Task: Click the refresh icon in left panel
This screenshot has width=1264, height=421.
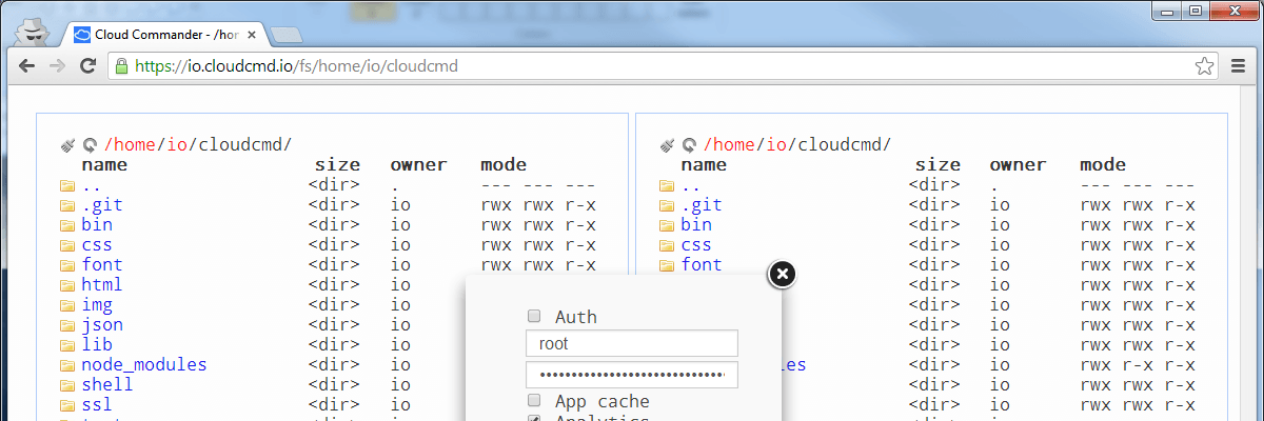Action: point(88,145)
